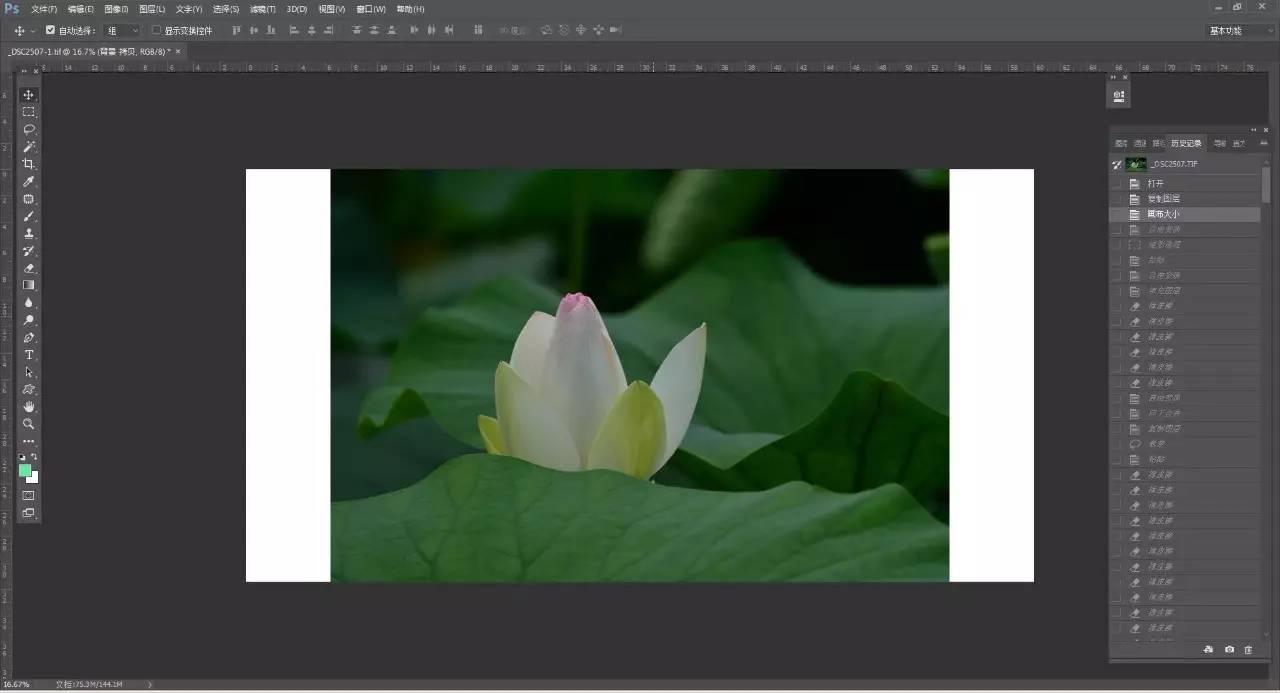This screenshot has width=1280, height=693.
Task: Select the 画布大小 history state
Action: point(1163,214)
